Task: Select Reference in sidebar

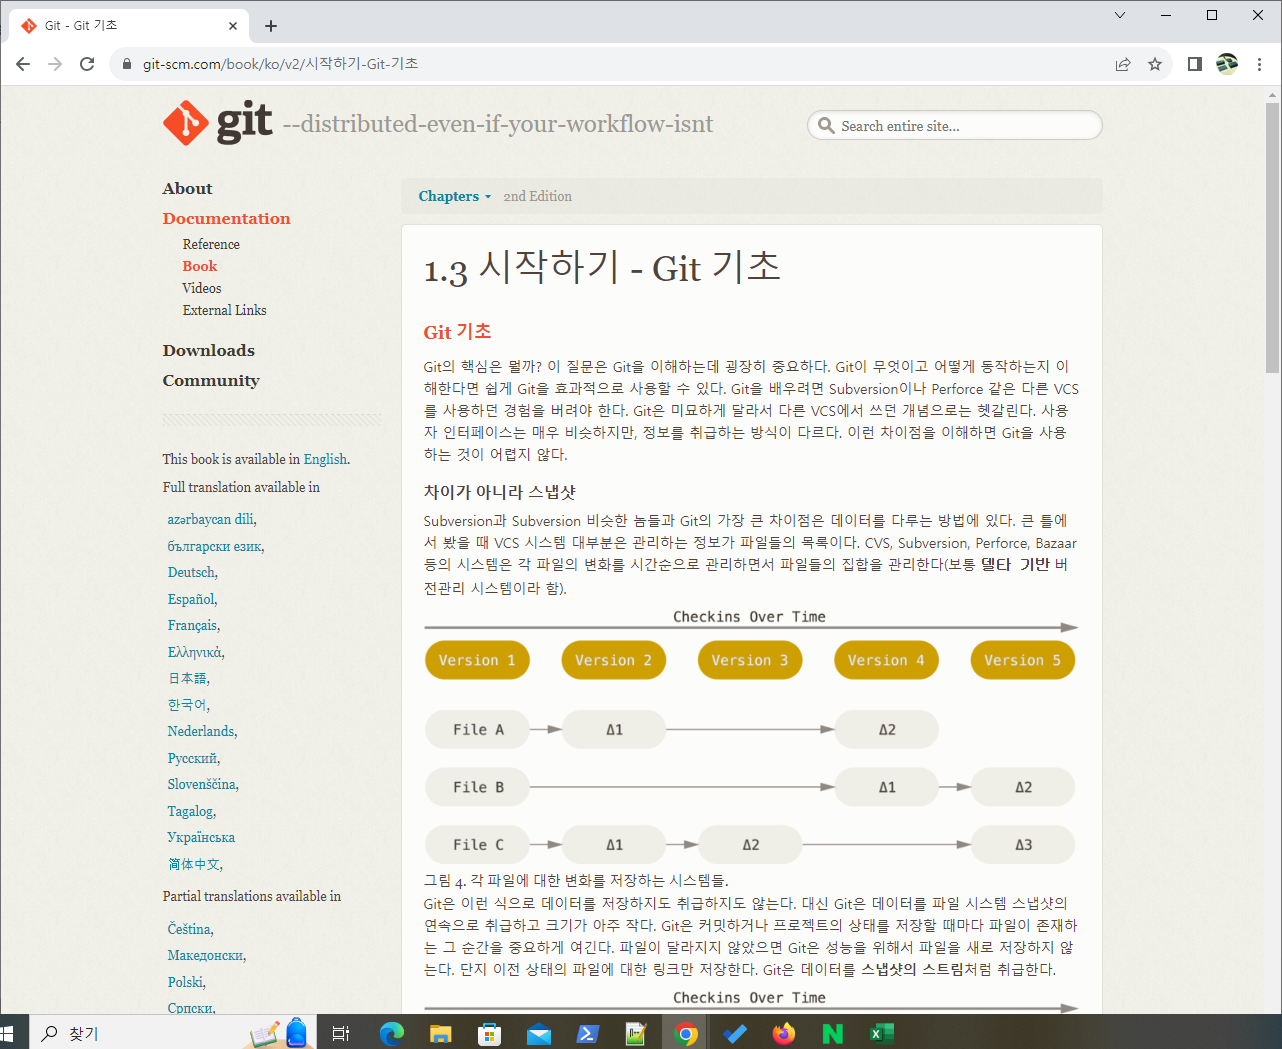Action: (211, 244)
